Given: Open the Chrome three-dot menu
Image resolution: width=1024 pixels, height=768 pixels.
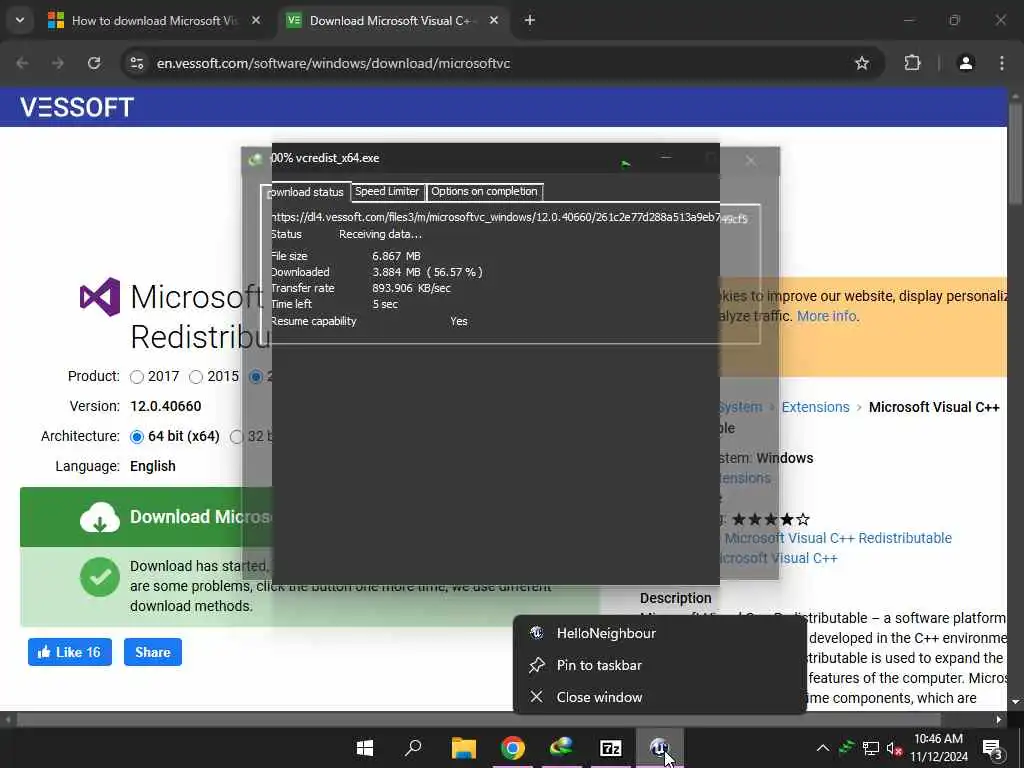Looking at the screenshot, I should [x=1001, y=63].
